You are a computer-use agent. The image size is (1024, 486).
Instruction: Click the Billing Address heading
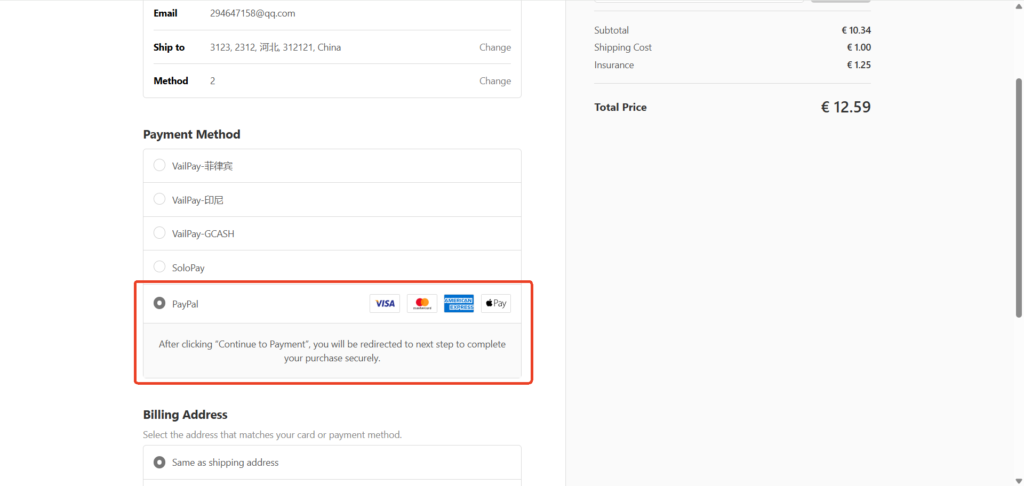(x=185, y=414)
